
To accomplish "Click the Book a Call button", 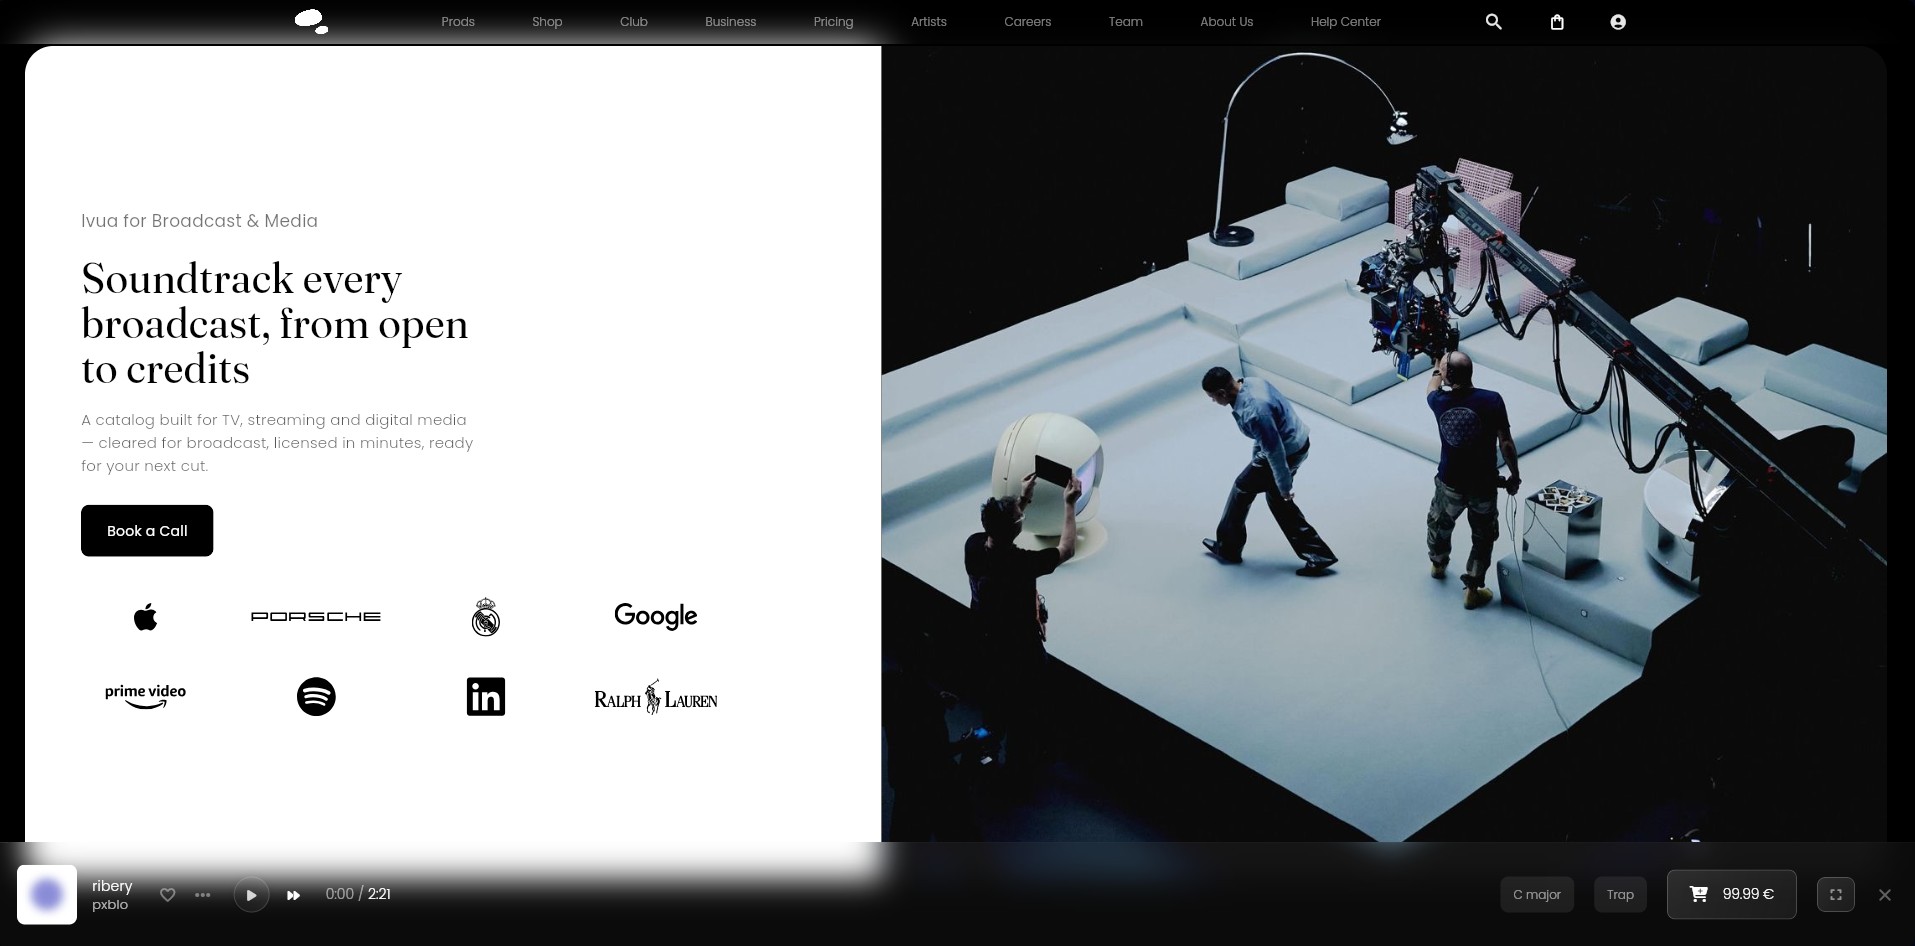I will (147, 531).
